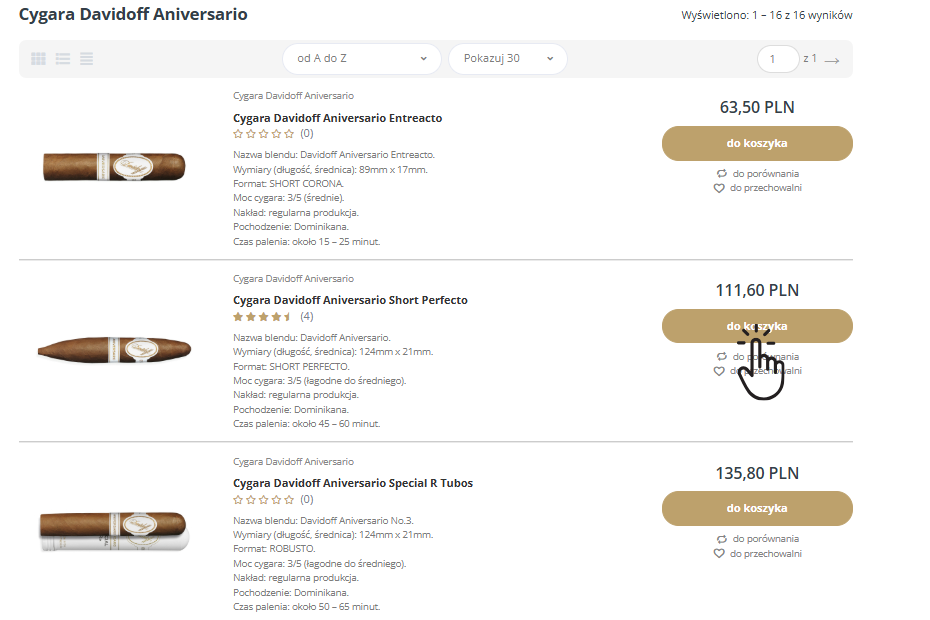The height and width of the screenshot is (620, 930).
Task: Open Cygara Davidoff Aniversario Short Perfecto title
Action: [350, 300]
